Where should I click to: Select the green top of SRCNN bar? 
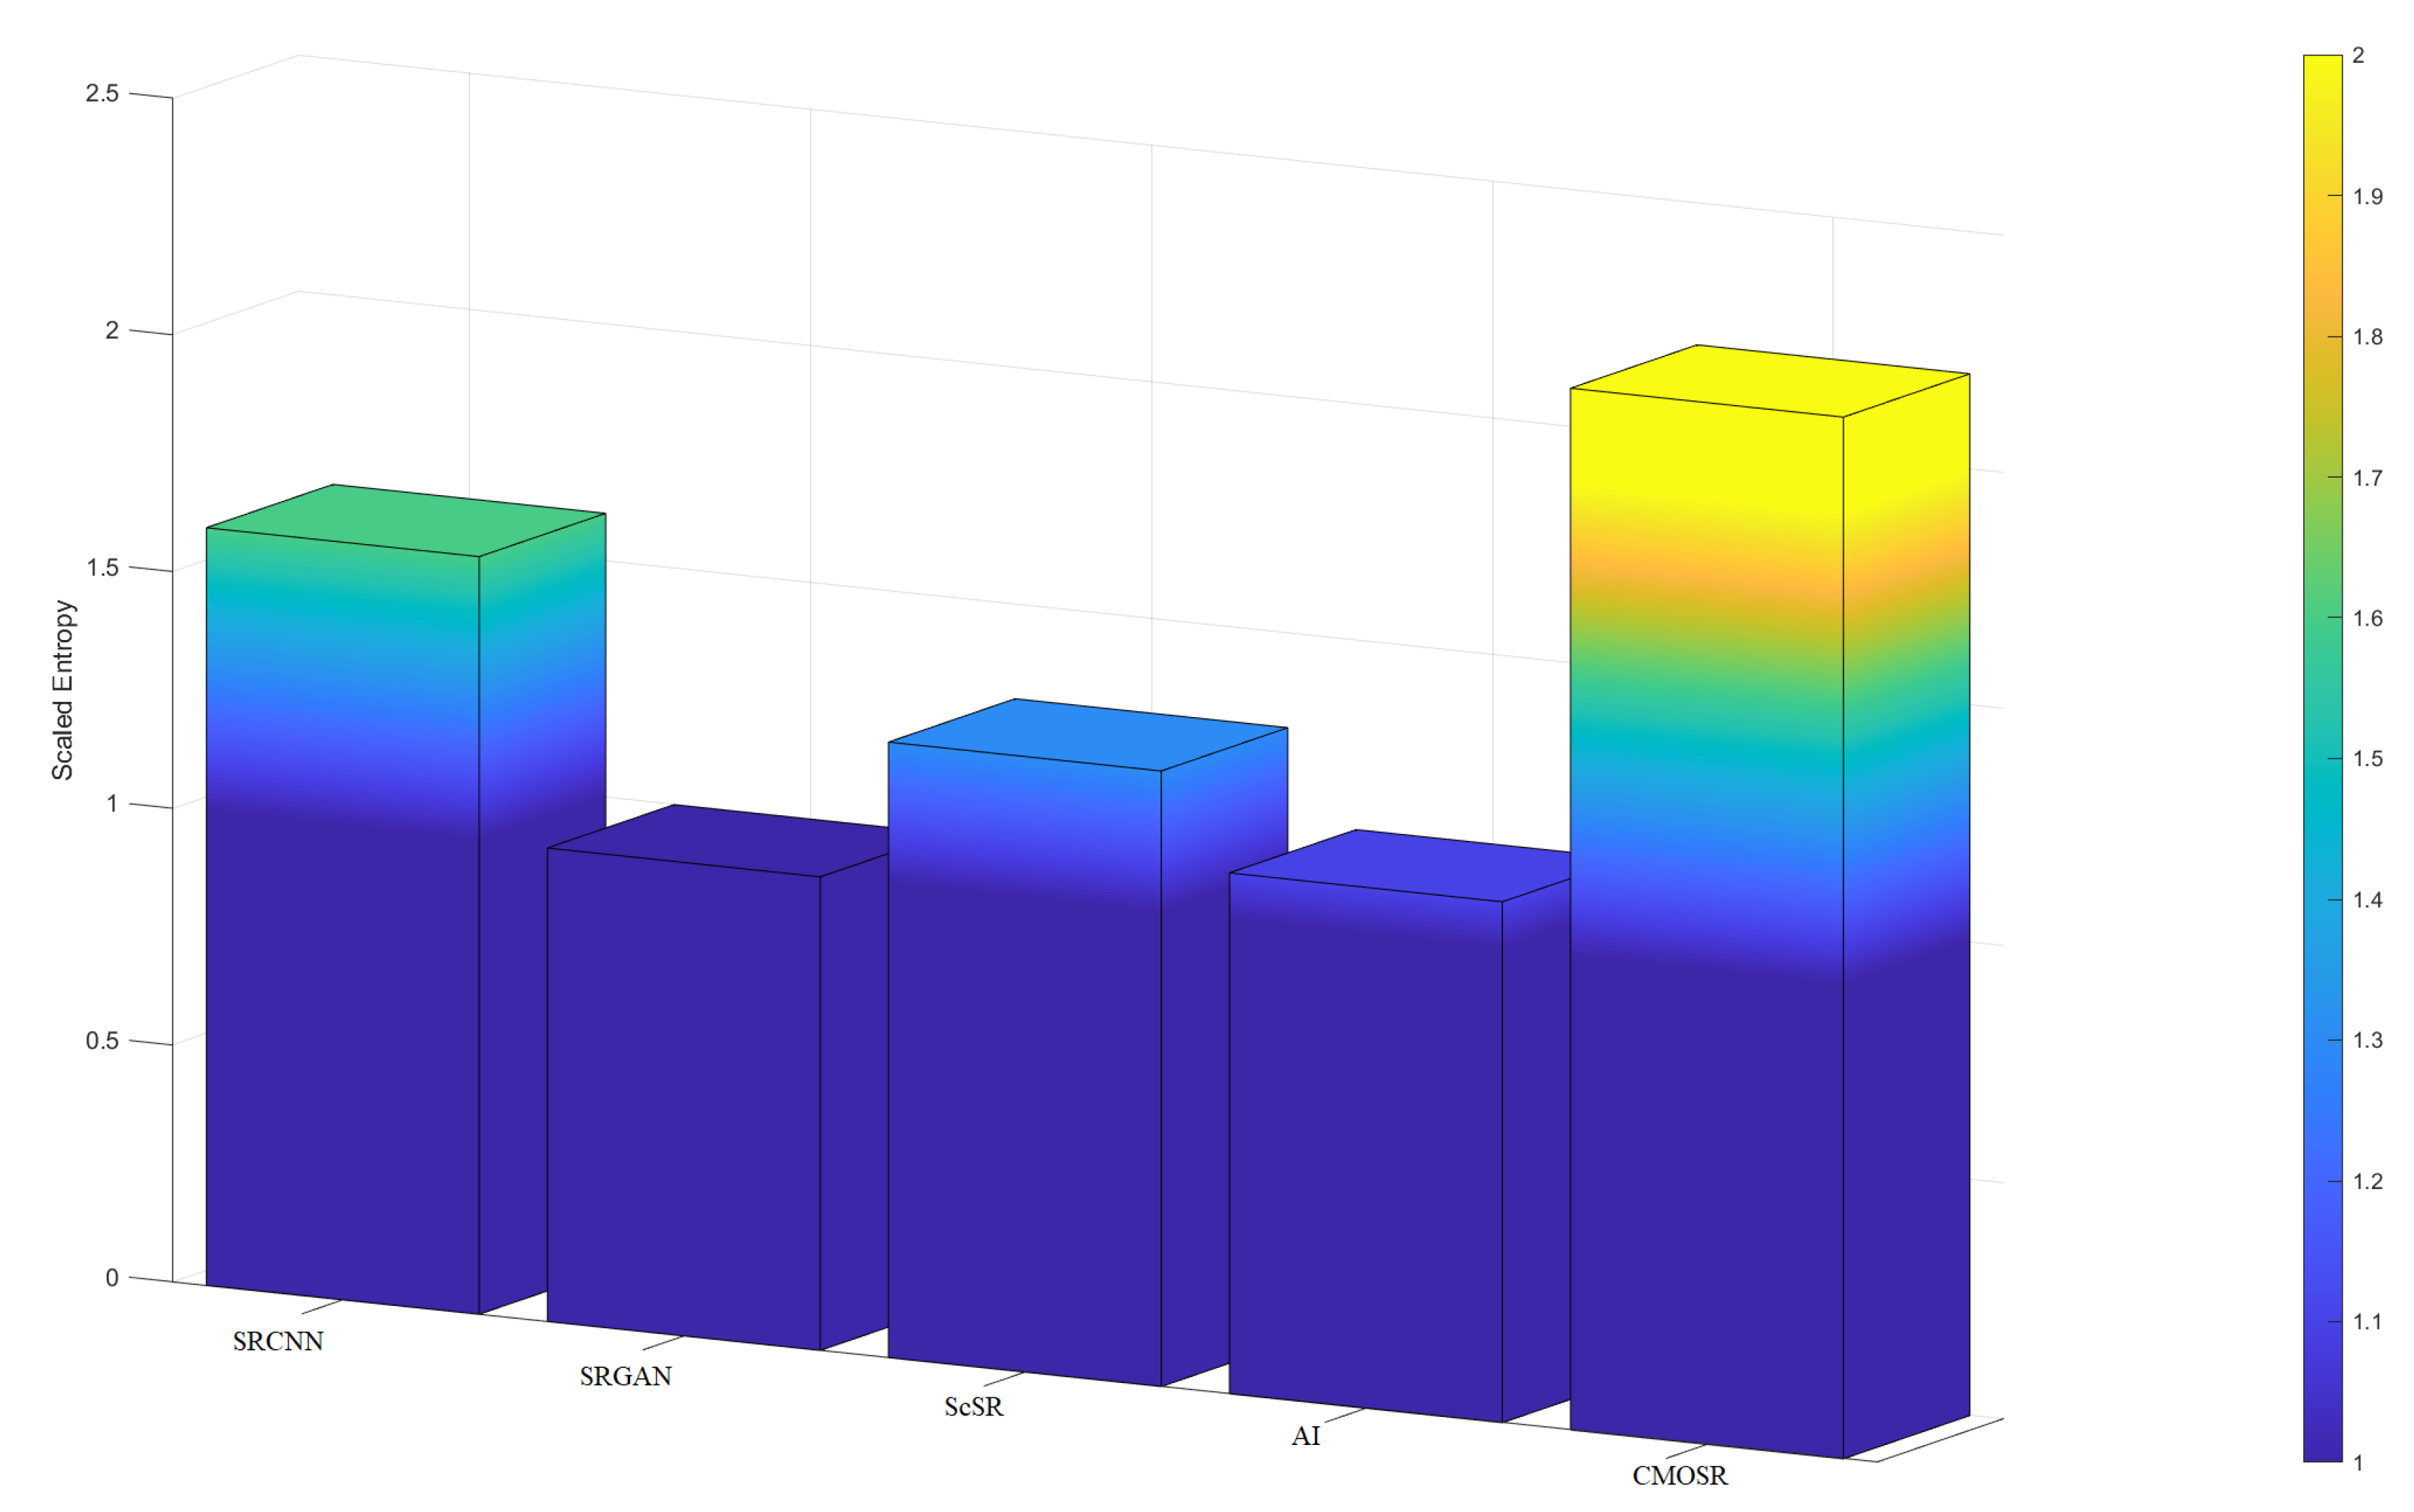pyautogui.click(x=406, y=521)
